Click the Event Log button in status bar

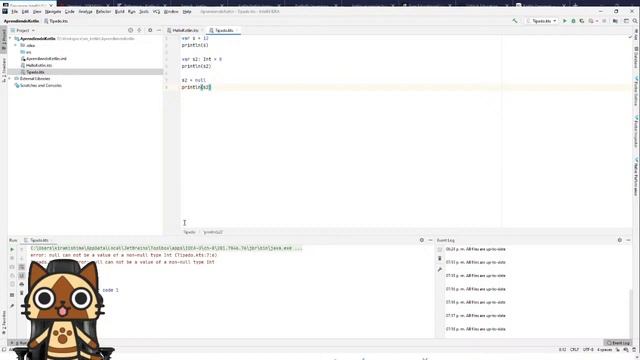[618, 343]
